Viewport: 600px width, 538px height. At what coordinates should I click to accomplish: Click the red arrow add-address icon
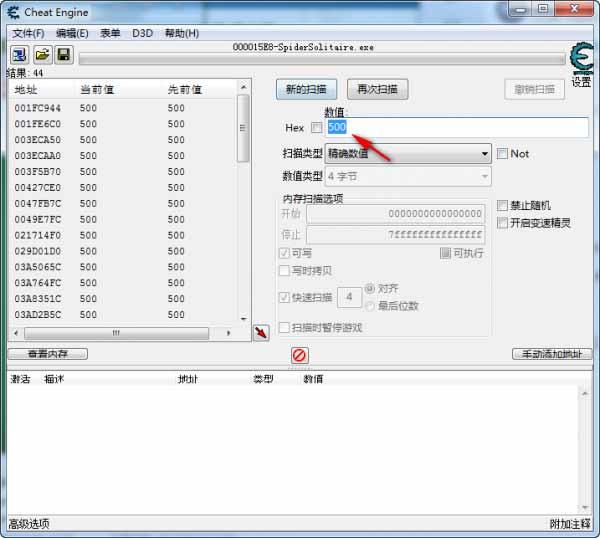261,333
